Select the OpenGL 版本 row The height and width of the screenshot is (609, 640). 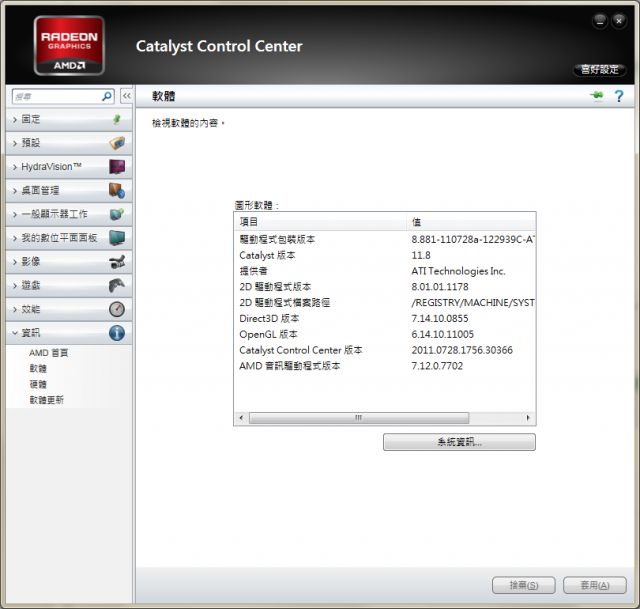point(385,334)
